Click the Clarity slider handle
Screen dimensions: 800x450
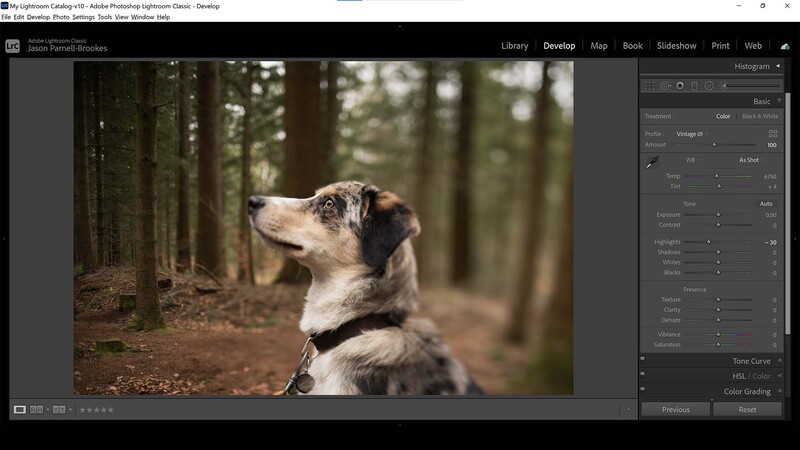(x=718, y=310)
